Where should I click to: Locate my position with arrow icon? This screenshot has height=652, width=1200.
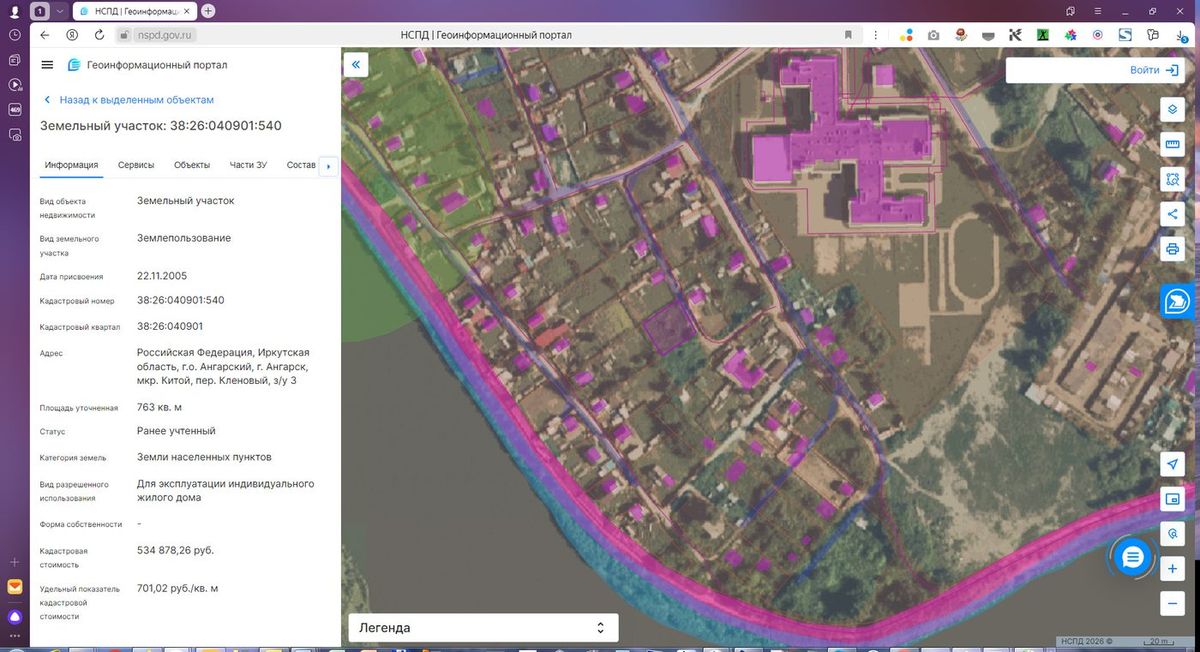click(1172, 464)
